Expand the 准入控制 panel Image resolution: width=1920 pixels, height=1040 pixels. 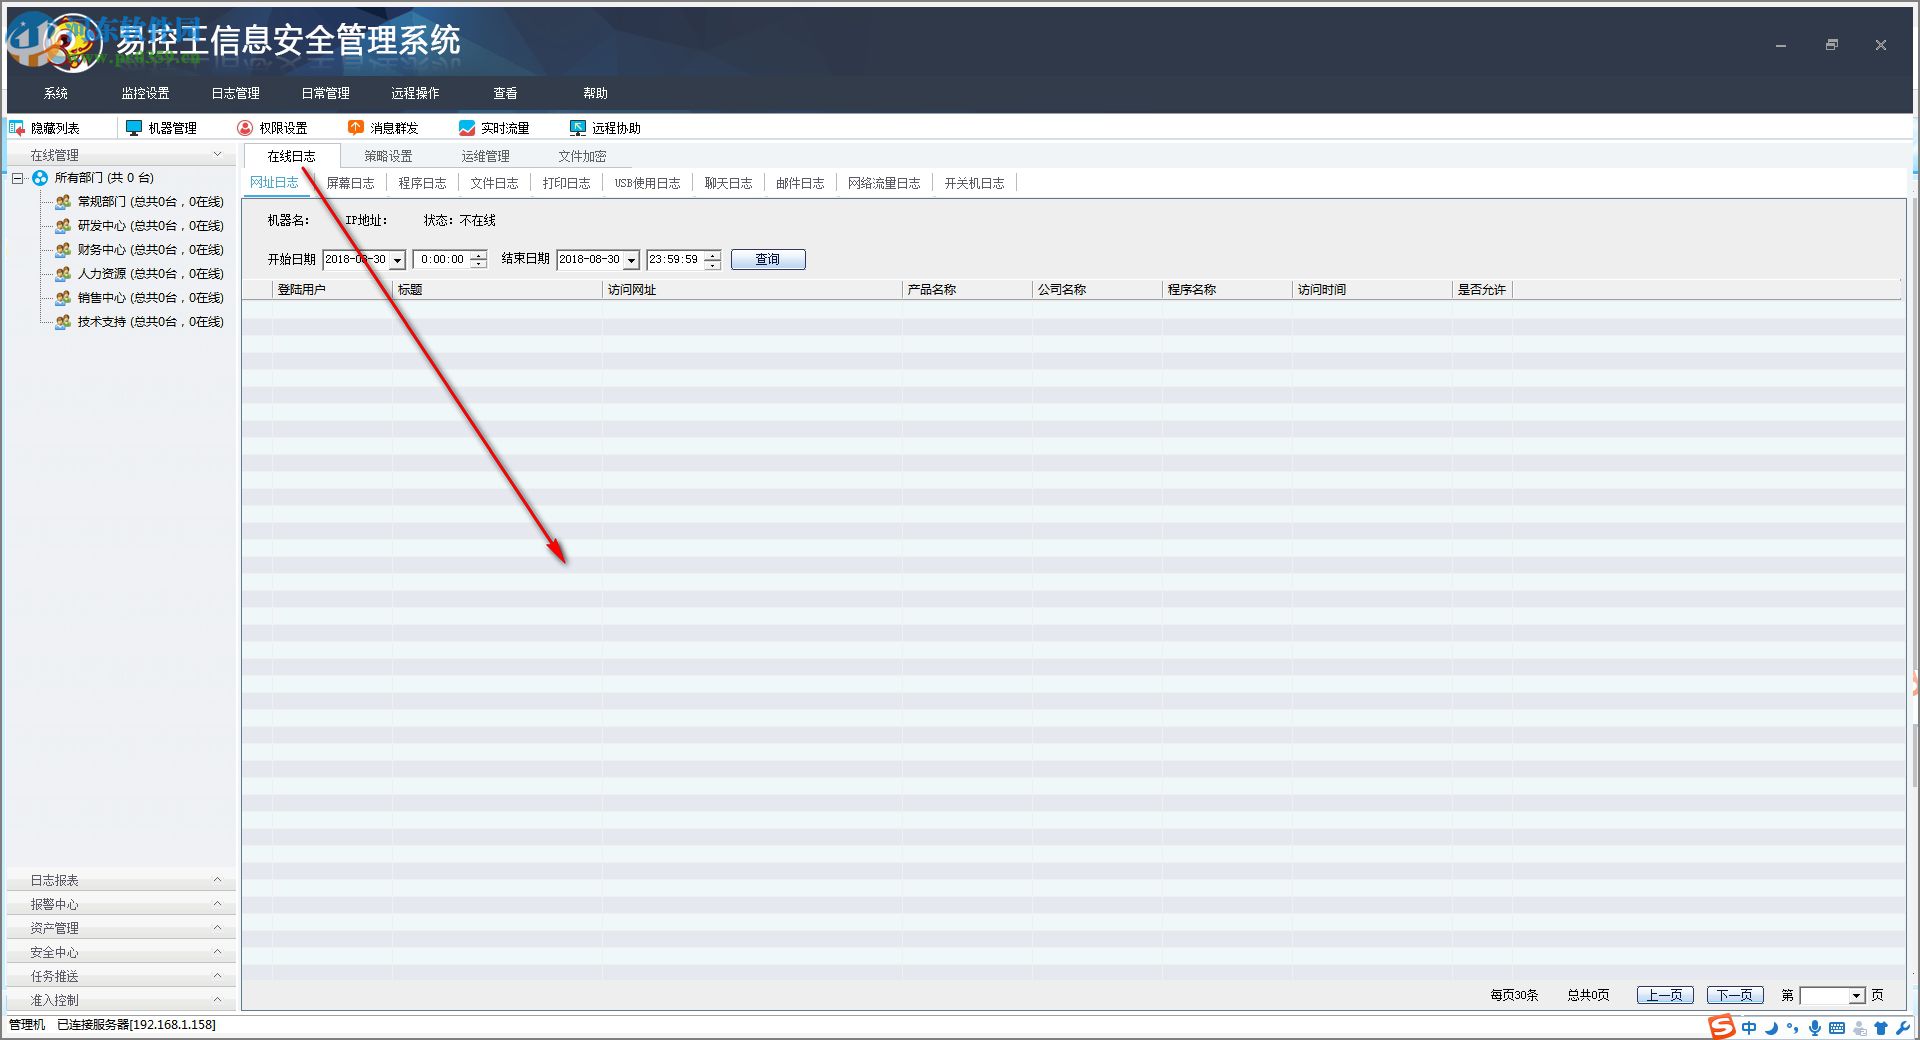click(218, 1000)
